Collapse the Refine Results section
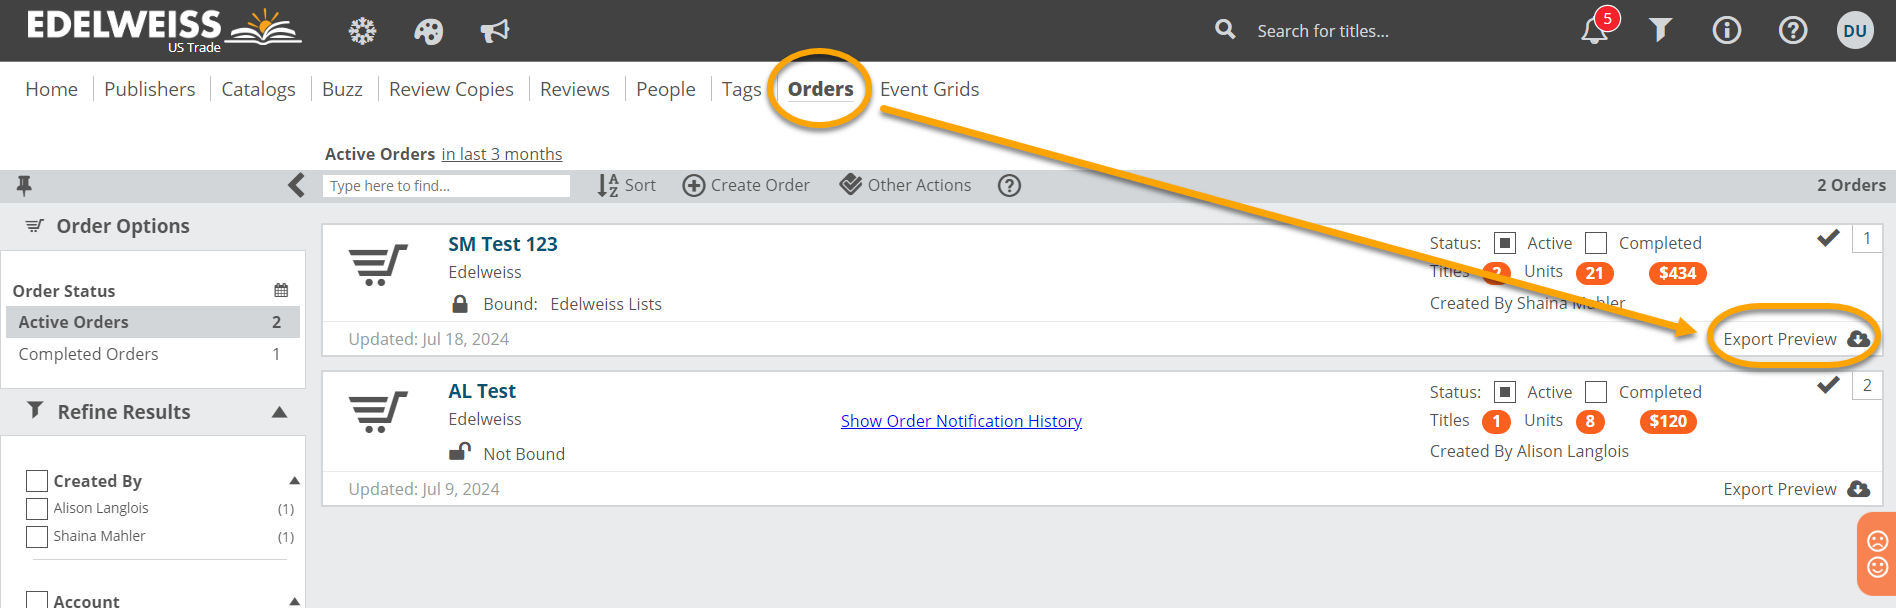Screen dimensions: 1896x608 coord(280,412)
